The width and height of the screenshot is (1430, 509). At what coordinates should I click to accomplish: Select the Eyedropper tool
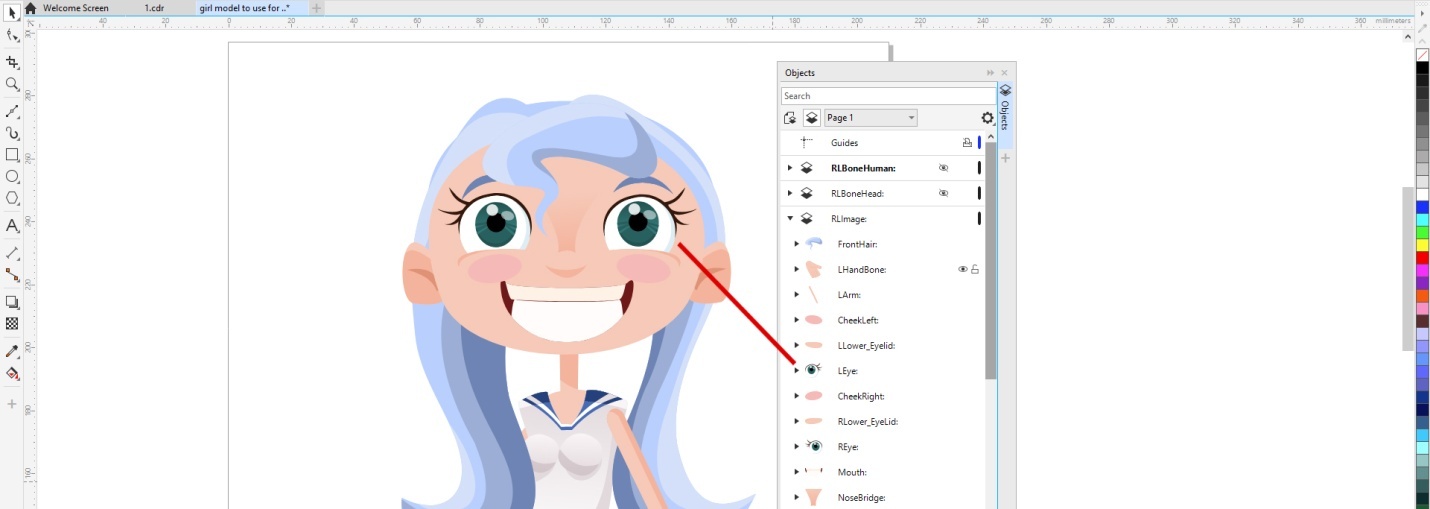click(12, 351)
